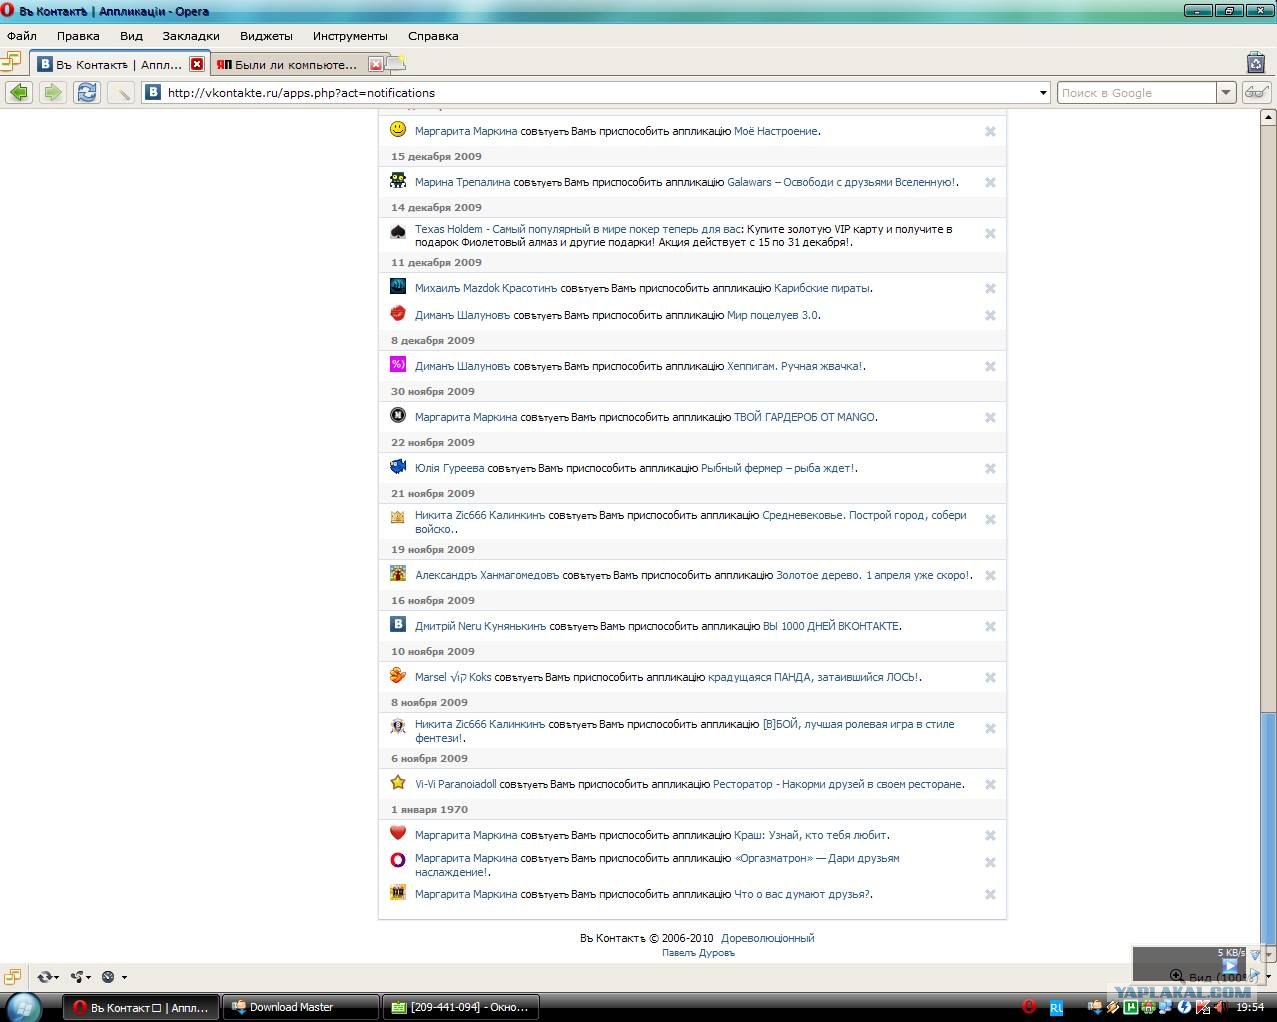The width and height of the screenshot is (1277, 1022).
Task: Click the pink percent icon for Хеппигам
Action: pos(398,364)
